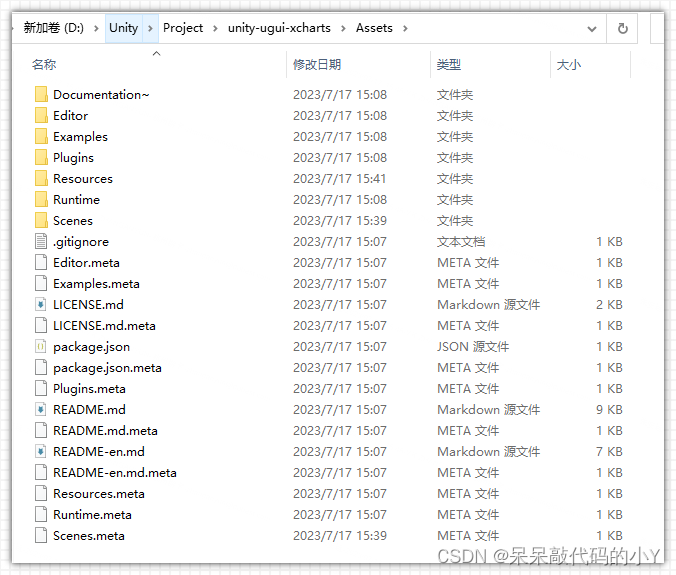Select the Examples.meta file name
676x575 pixels.
point(96,284)
